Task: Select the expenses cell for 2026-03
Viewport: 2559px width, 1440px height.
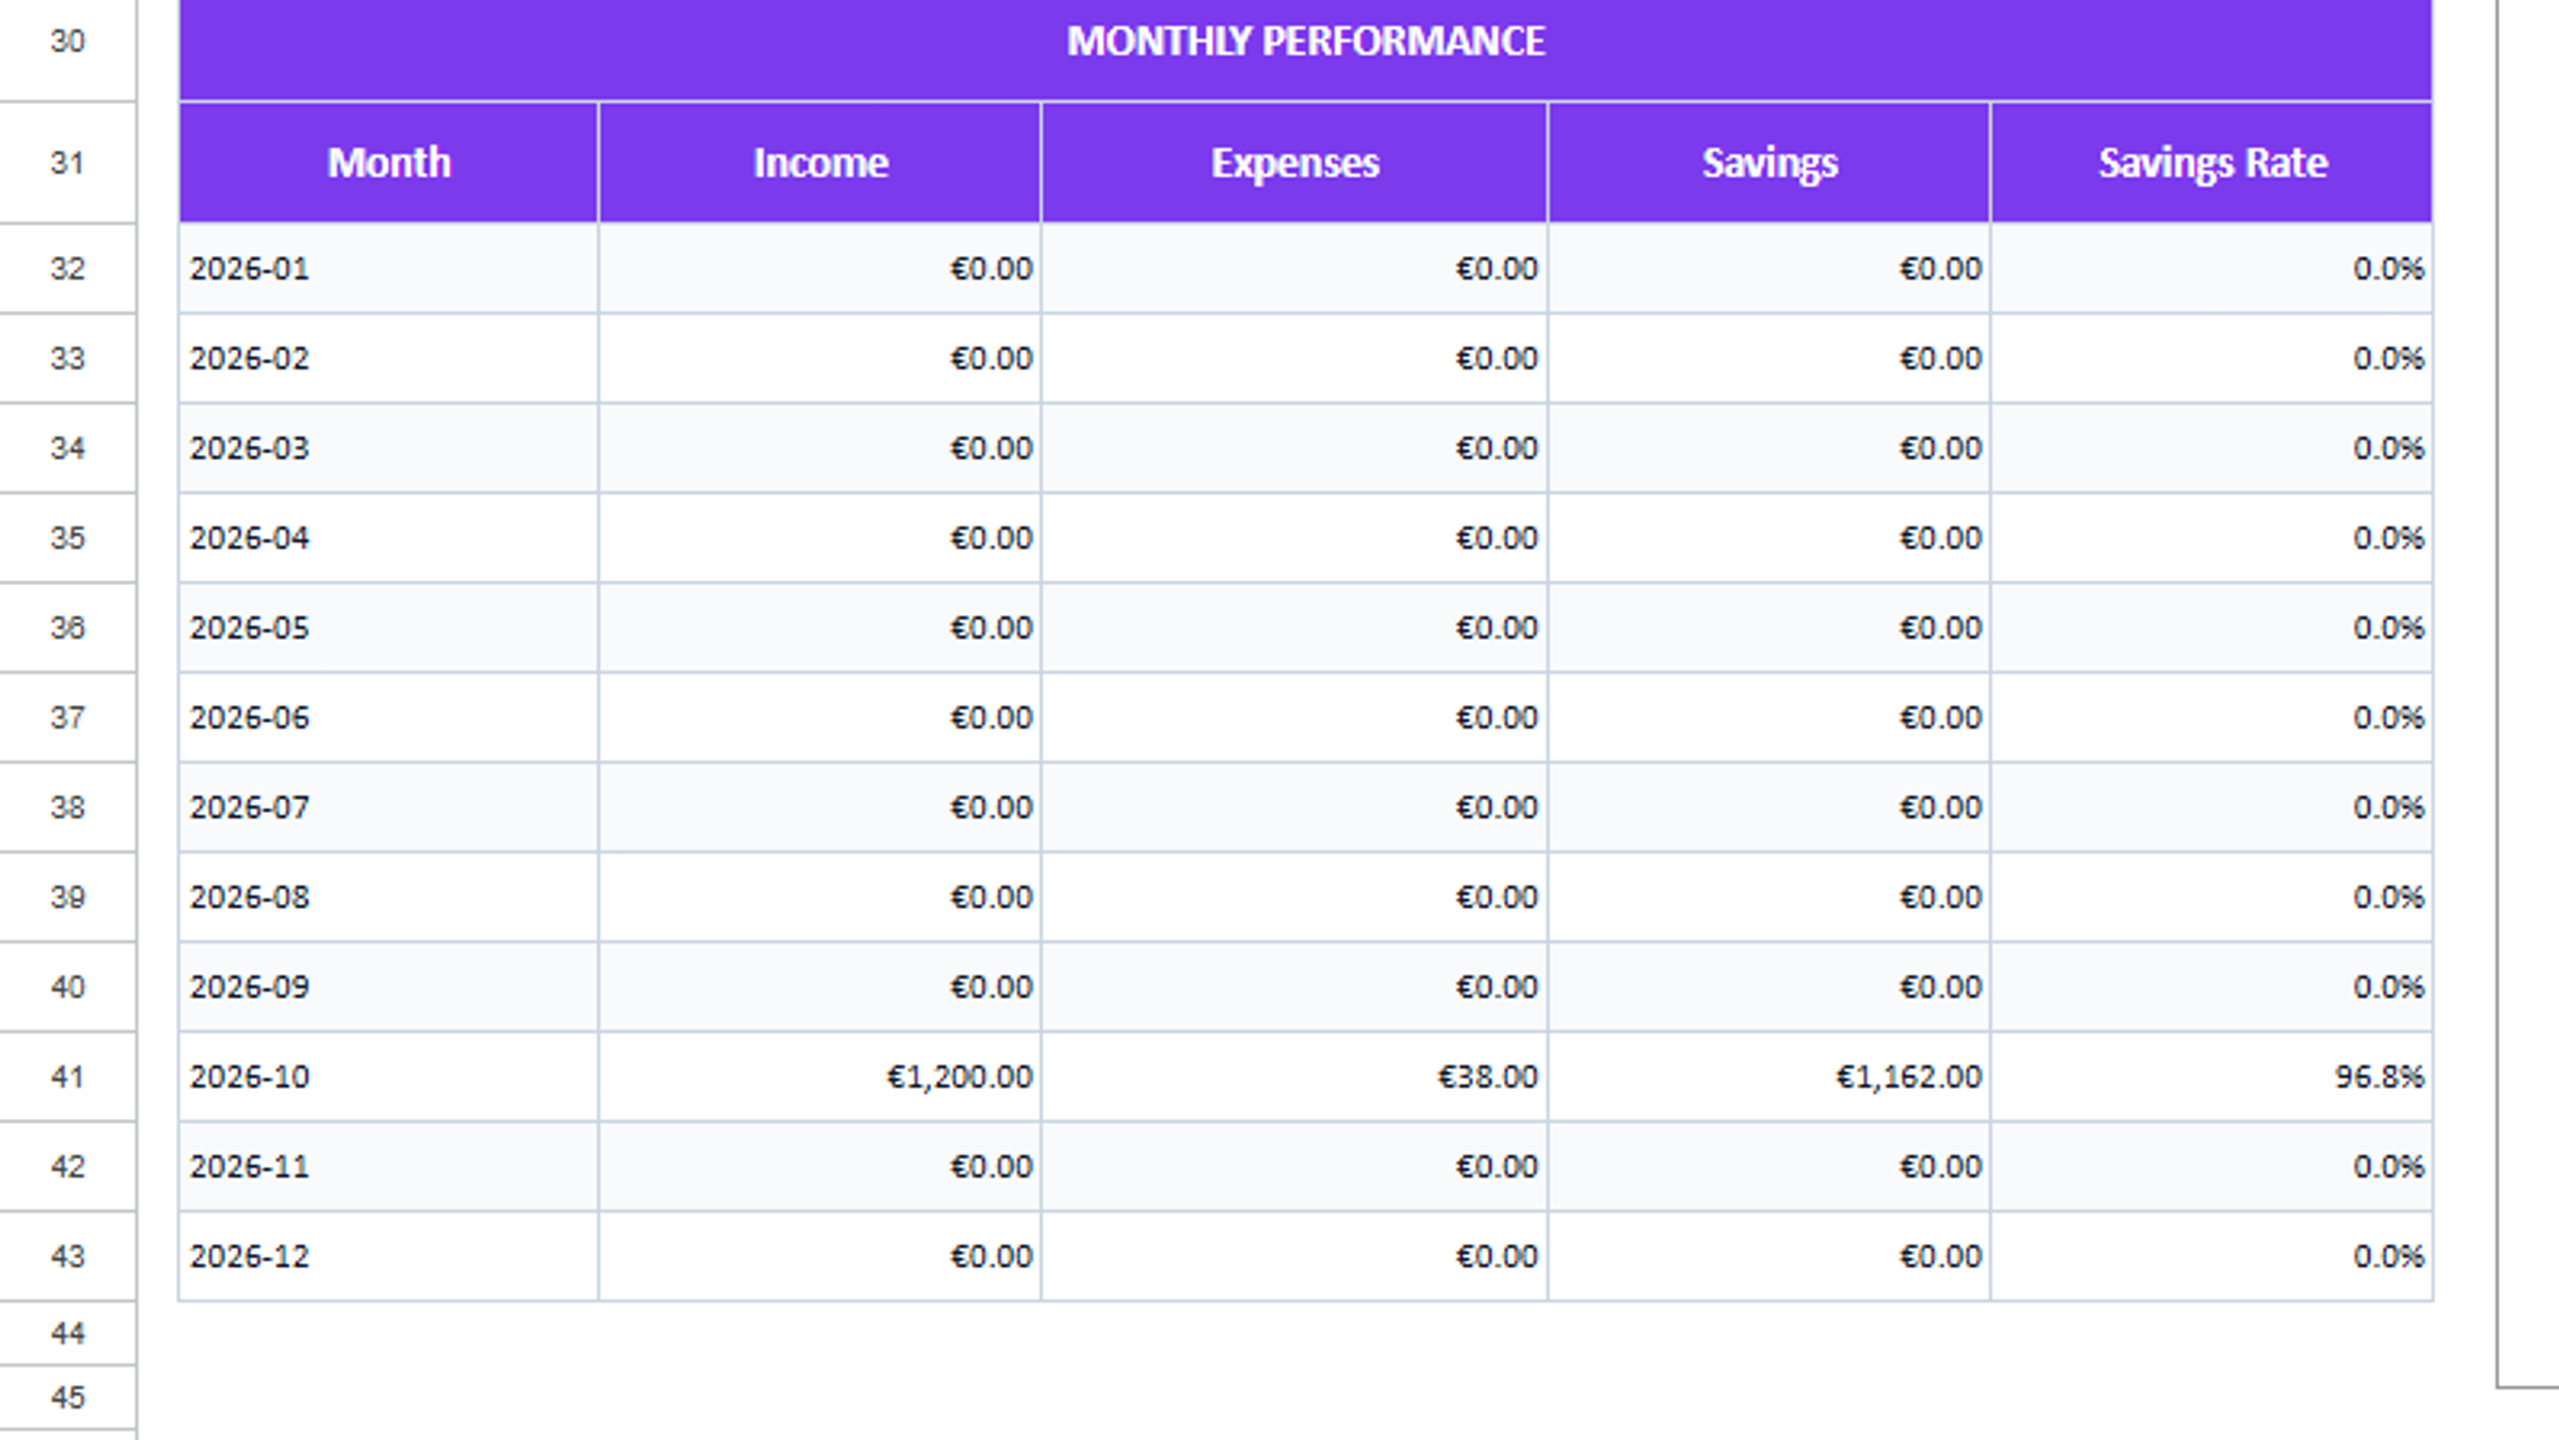Action: point(1294,448)
